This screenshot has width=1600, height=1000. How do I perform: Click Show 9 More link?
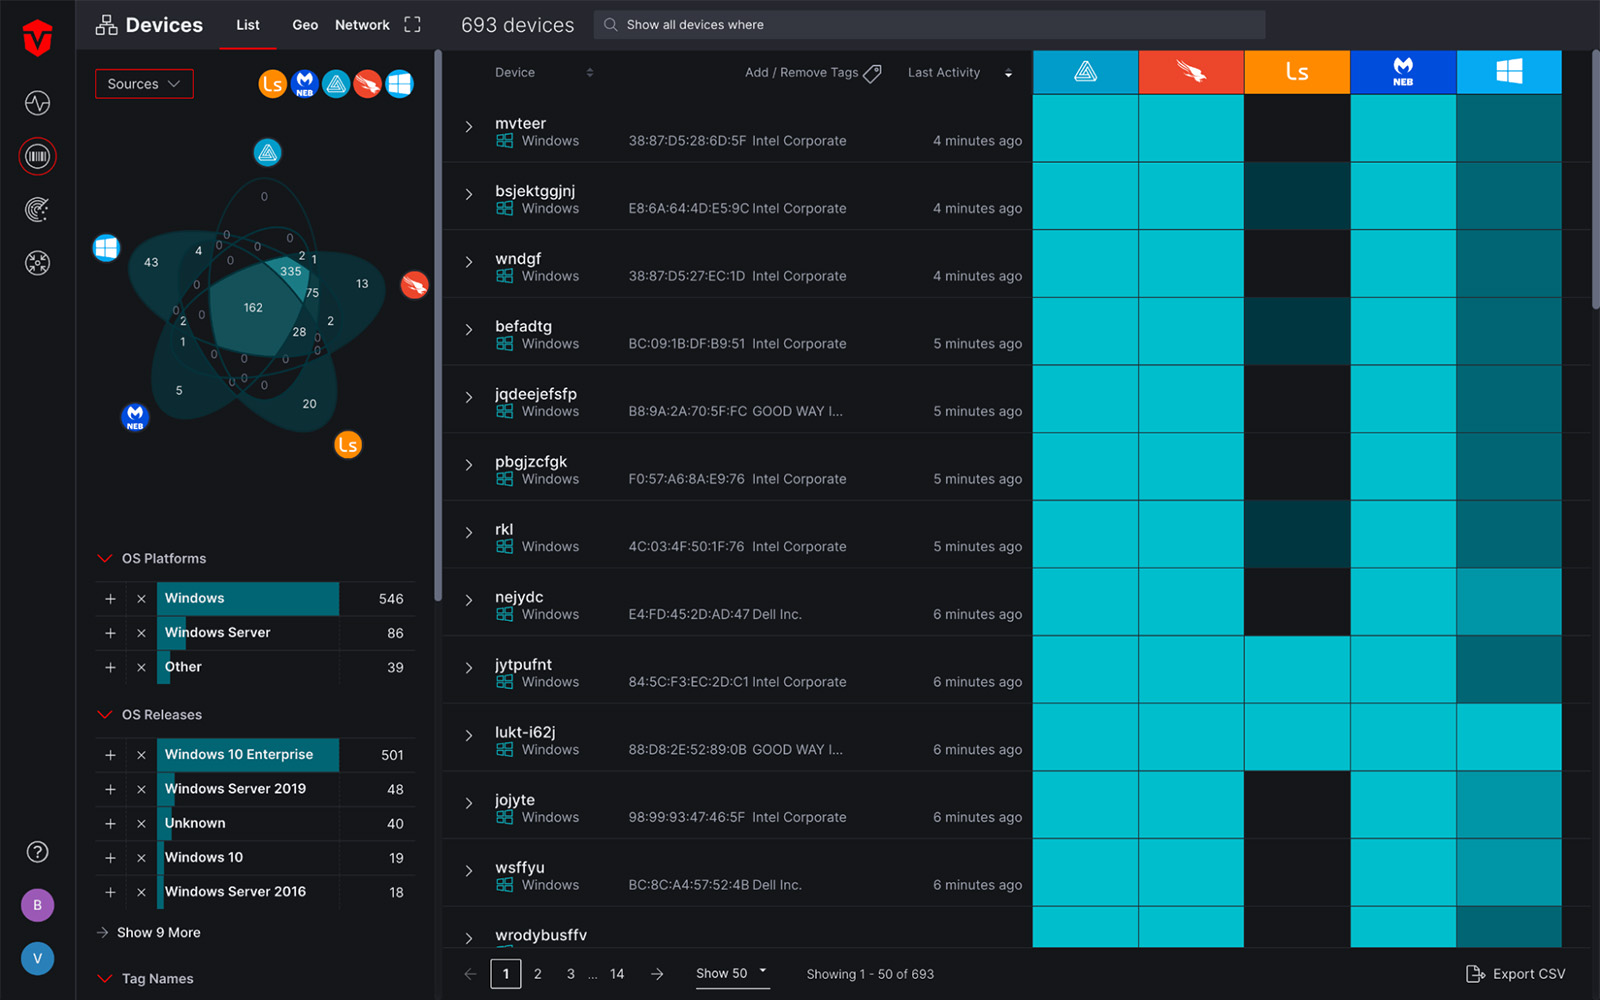pos(158,933)
